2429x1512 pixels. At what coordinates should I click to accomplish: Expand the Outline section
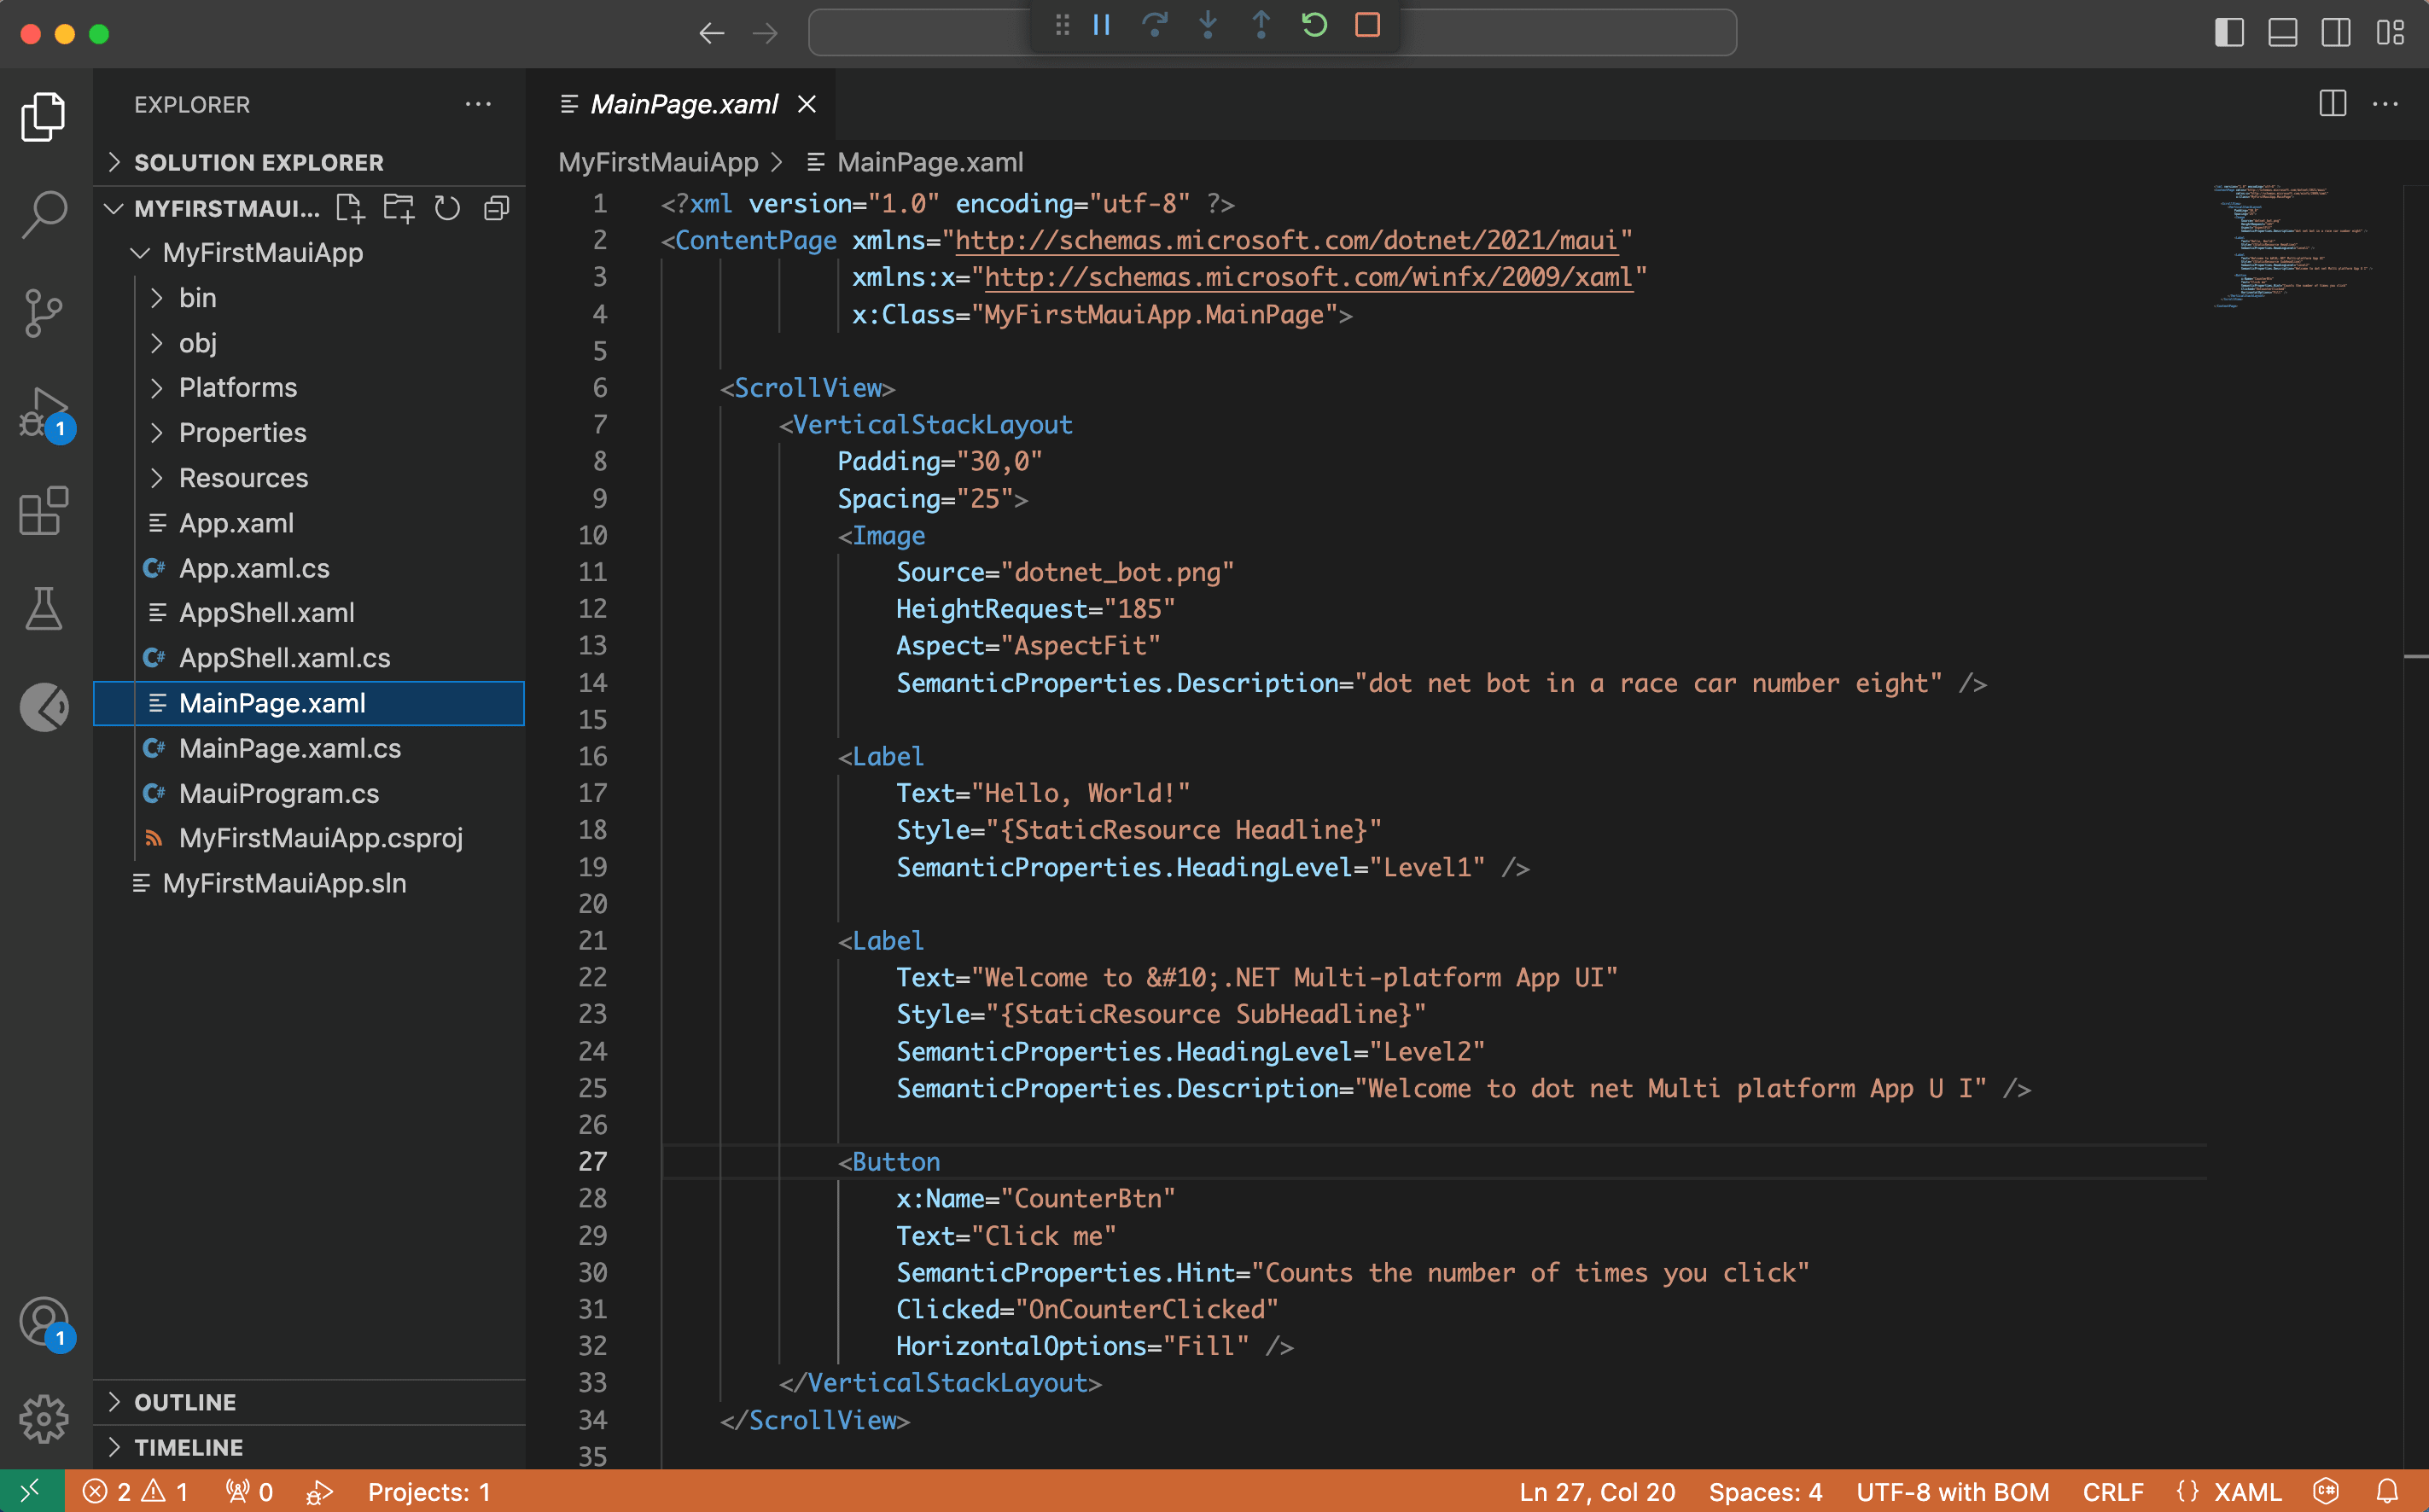185,1402
